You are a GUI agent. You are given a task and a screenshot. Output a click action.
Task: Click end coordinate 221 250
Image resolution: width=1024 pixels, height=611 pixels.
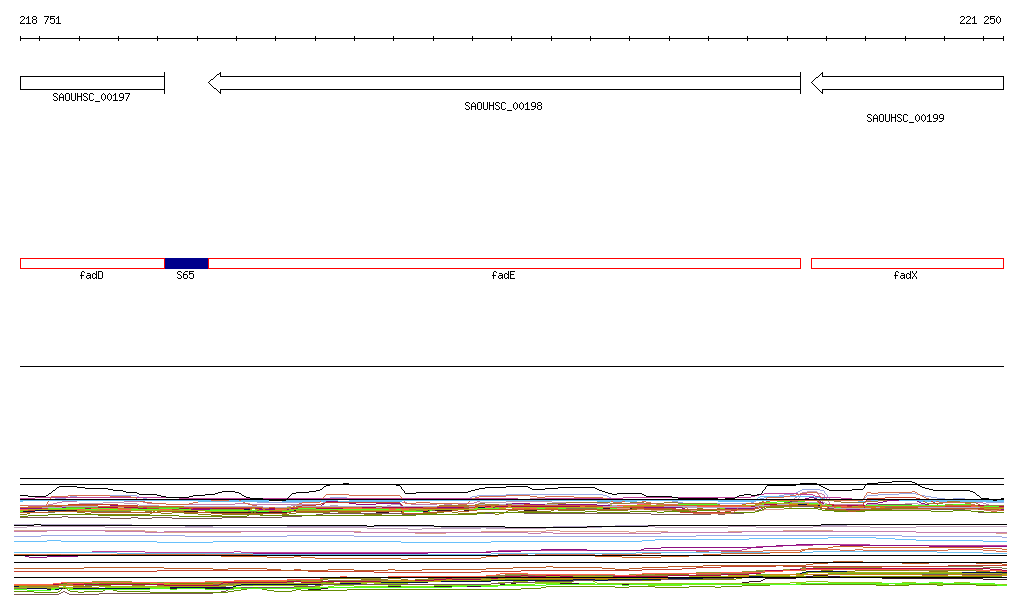980,20
